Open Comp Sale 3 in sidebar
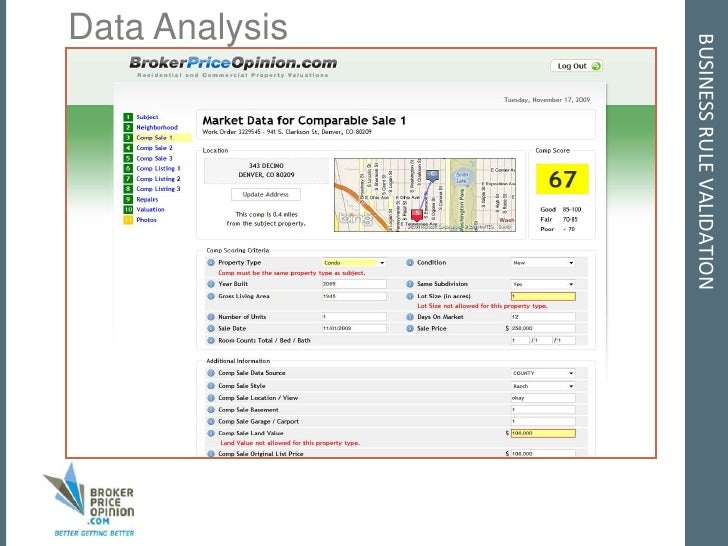 pos(154,158)
